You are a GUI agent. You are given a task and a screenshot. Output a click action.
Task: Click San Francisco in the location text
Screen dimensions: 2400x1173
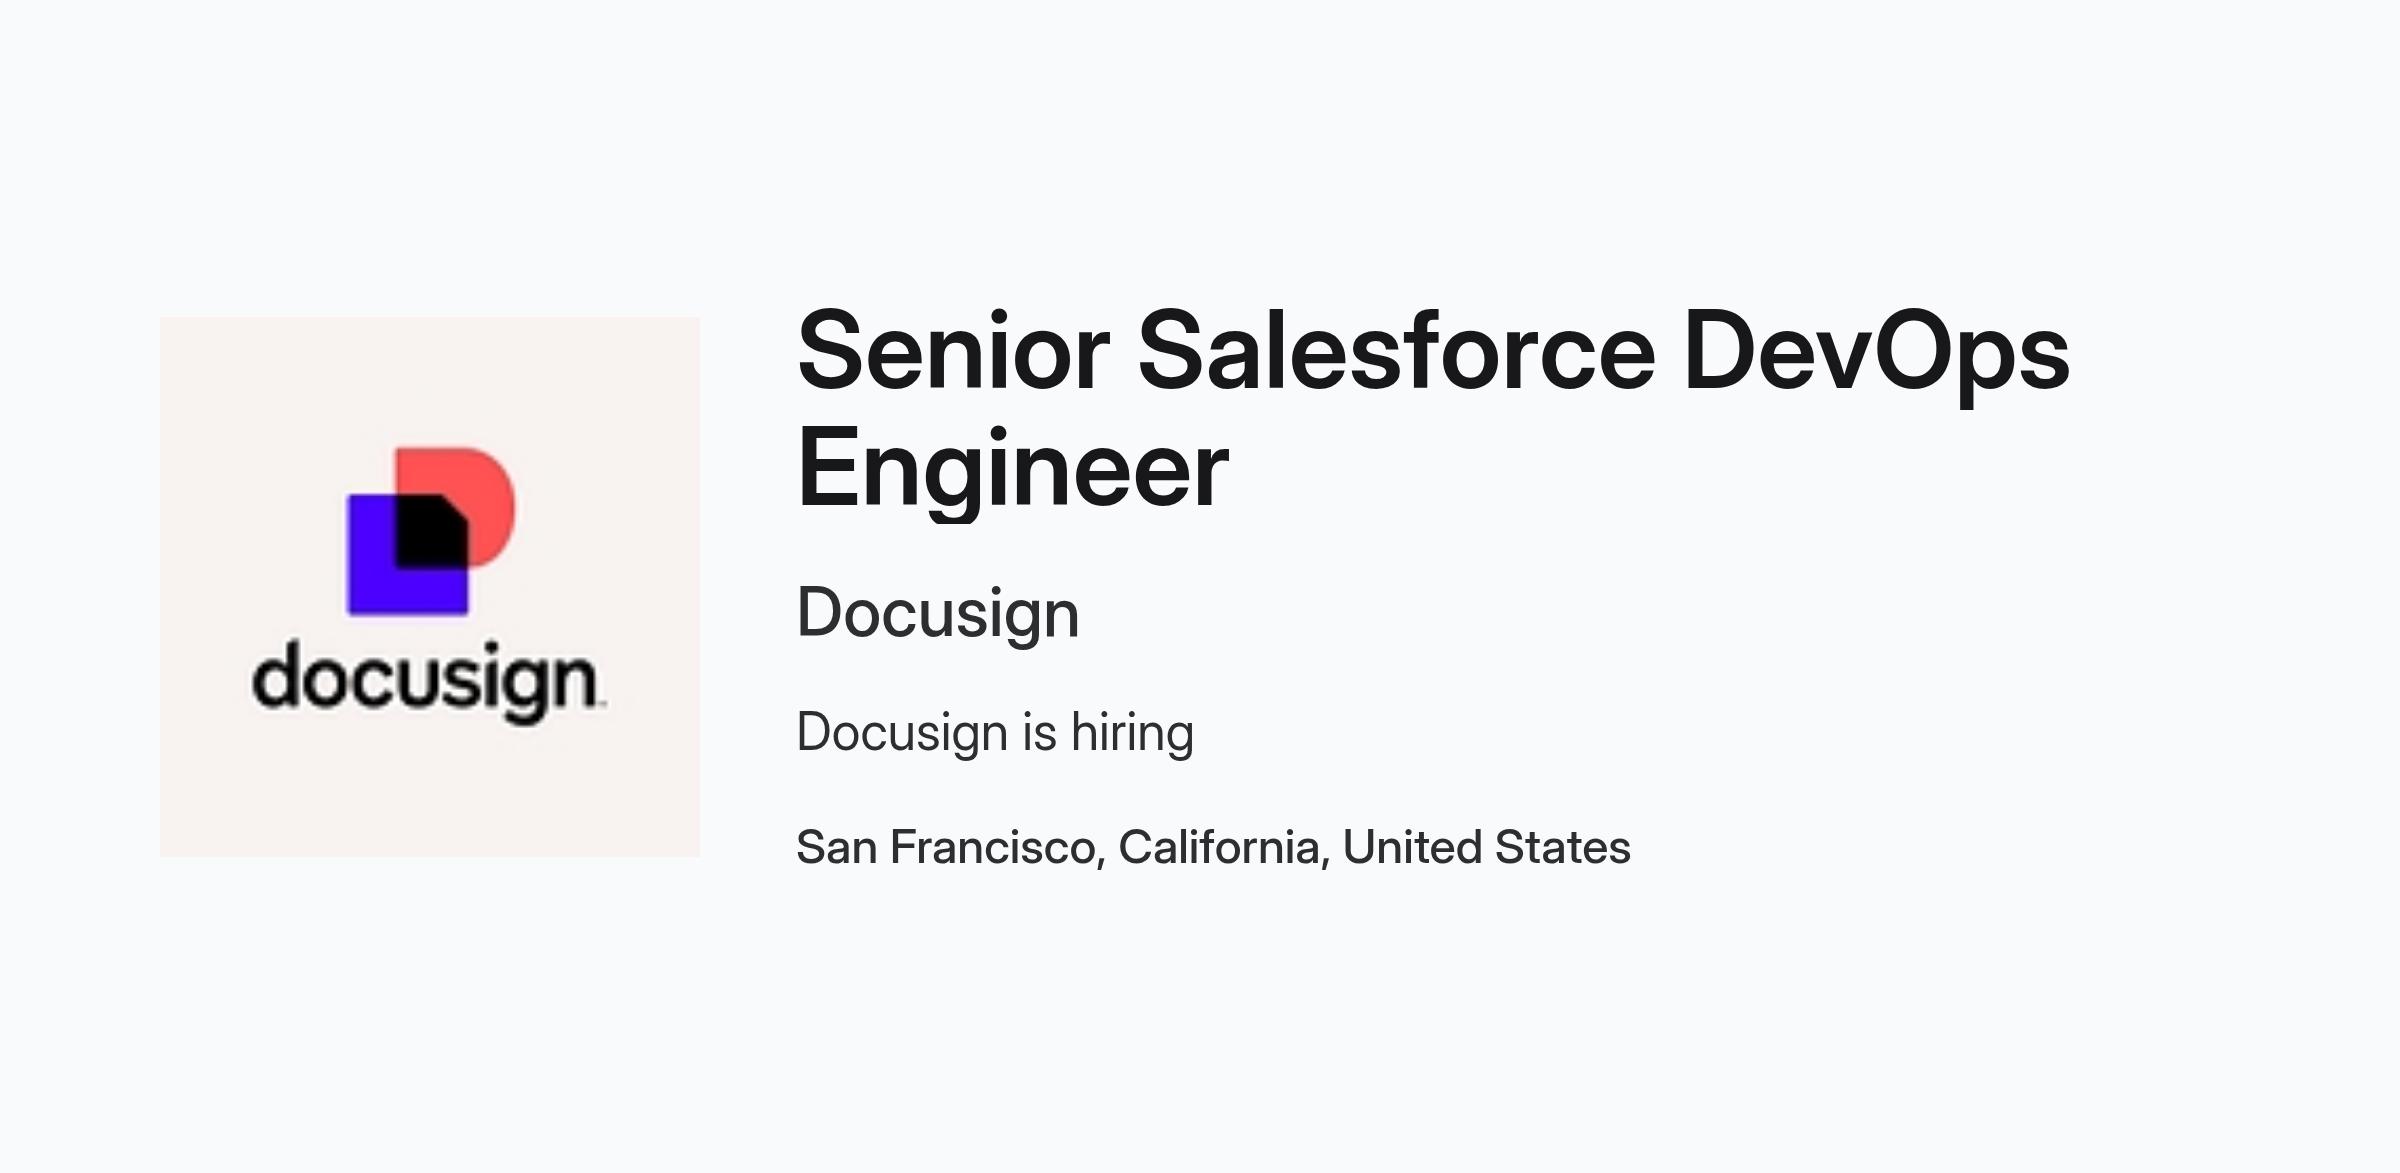(x=946, y=847)
